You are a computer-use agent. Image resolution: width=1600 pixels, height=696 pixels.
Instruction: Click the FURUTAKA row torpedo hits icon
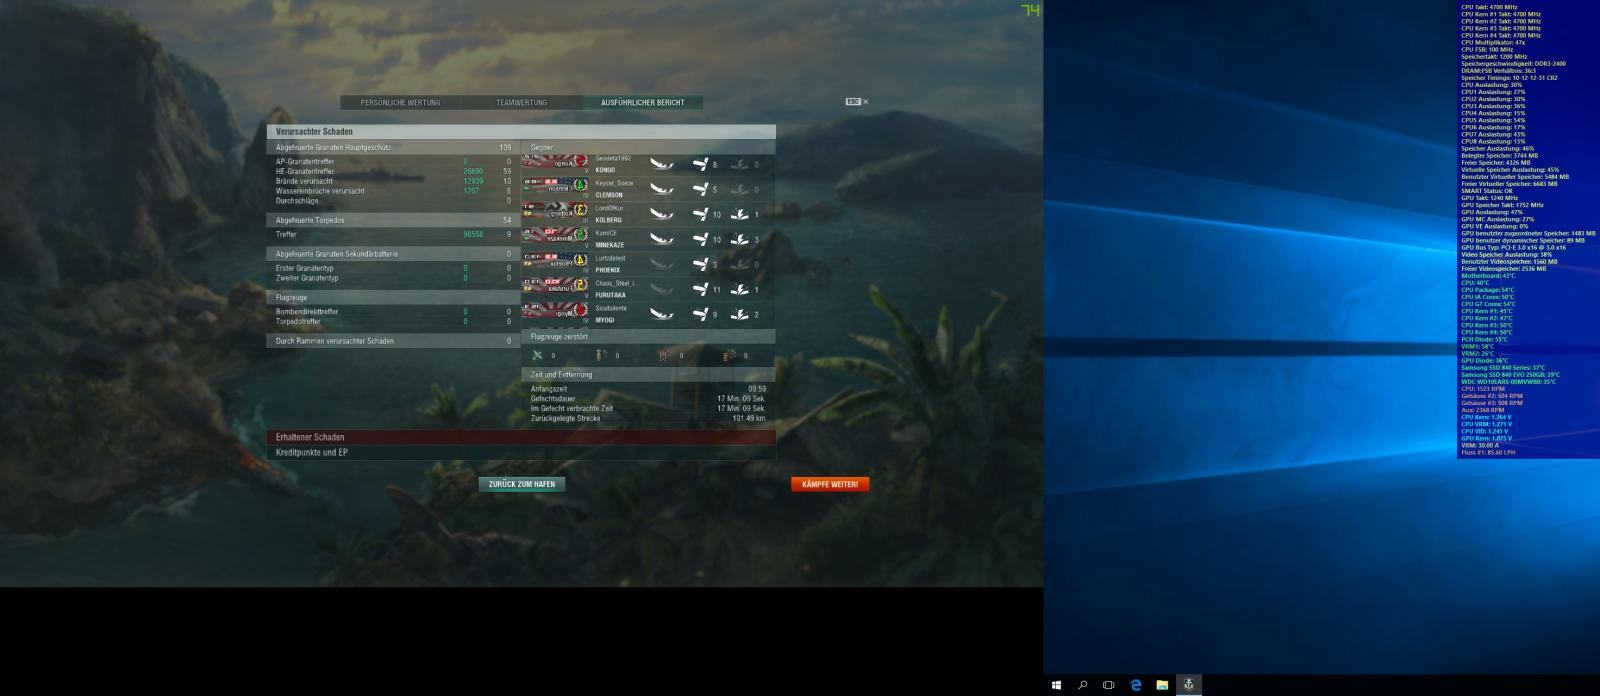[x=739, y=289]
